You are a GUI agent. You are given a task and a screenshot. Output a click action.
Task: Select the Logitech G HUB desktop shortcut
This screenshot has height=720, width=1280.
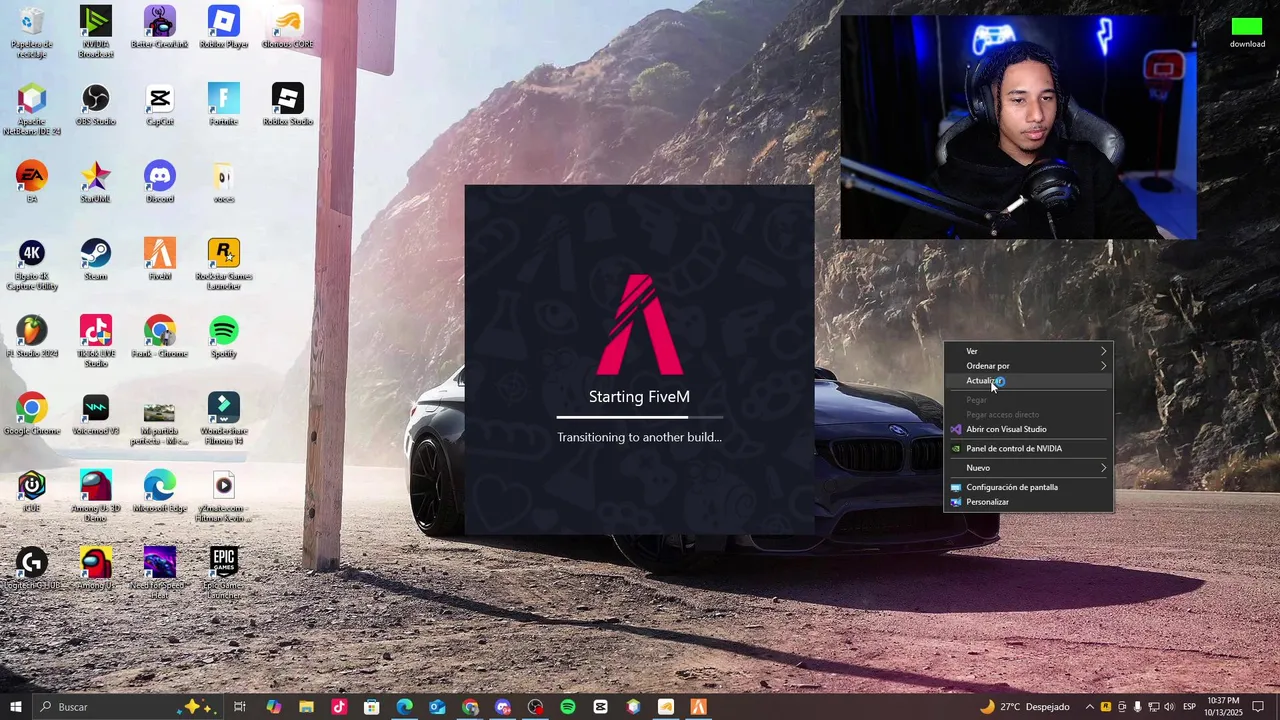pyautogui.click(x=32, y=568)
